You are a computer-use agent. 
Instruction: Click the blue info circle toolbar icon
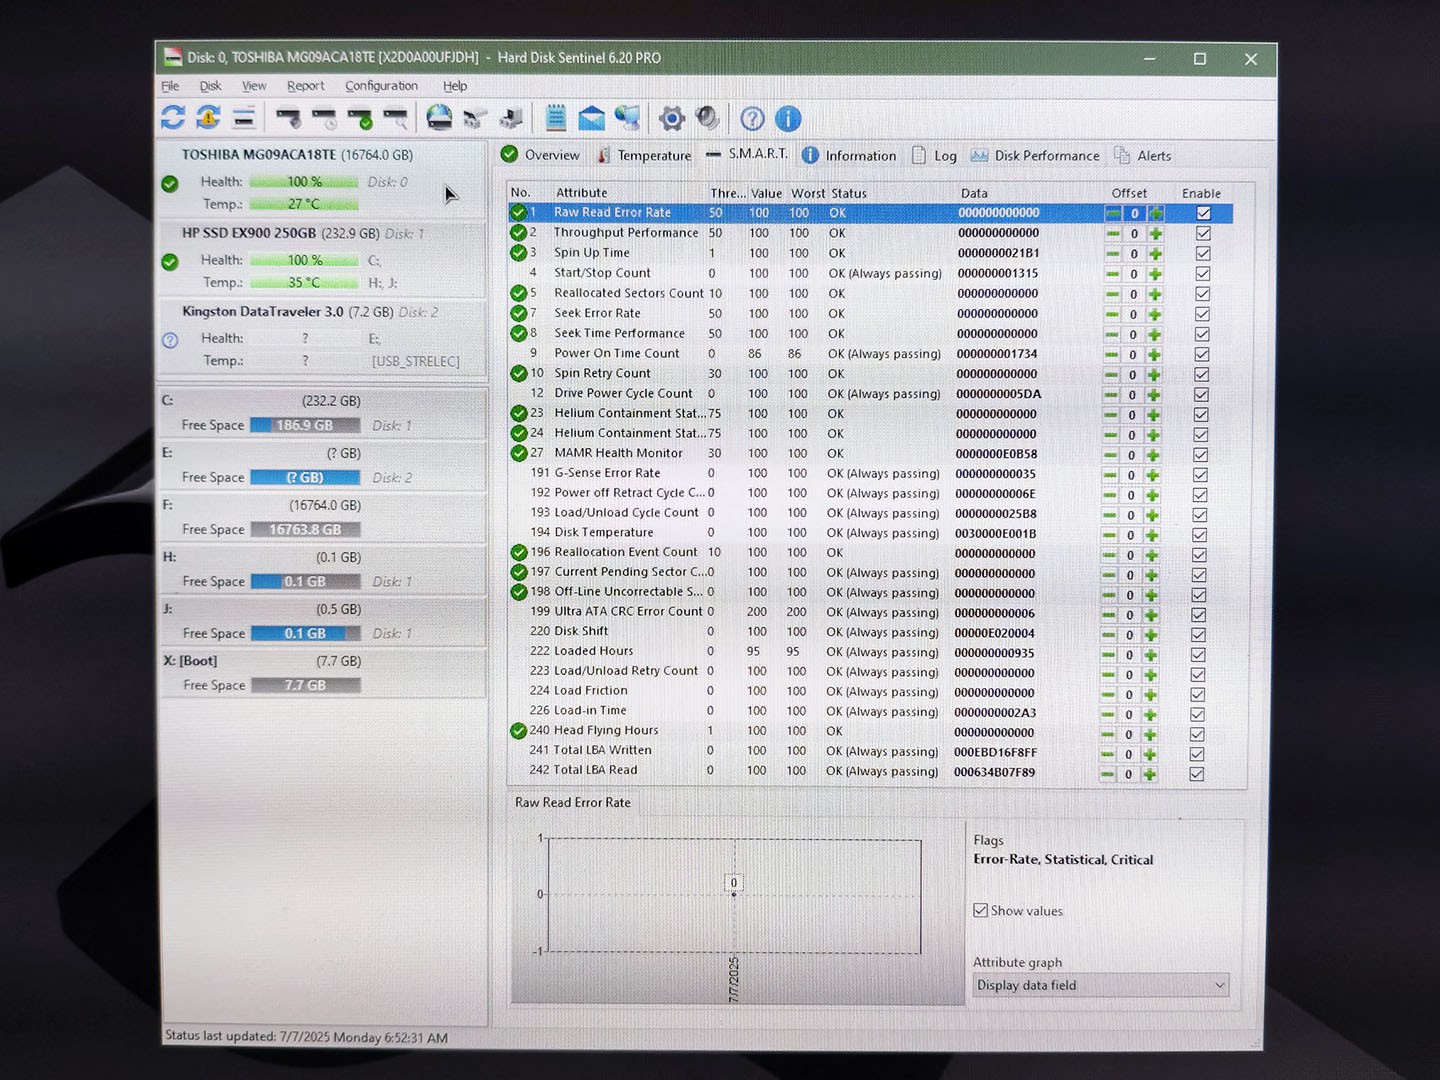[x=788, y=119]
